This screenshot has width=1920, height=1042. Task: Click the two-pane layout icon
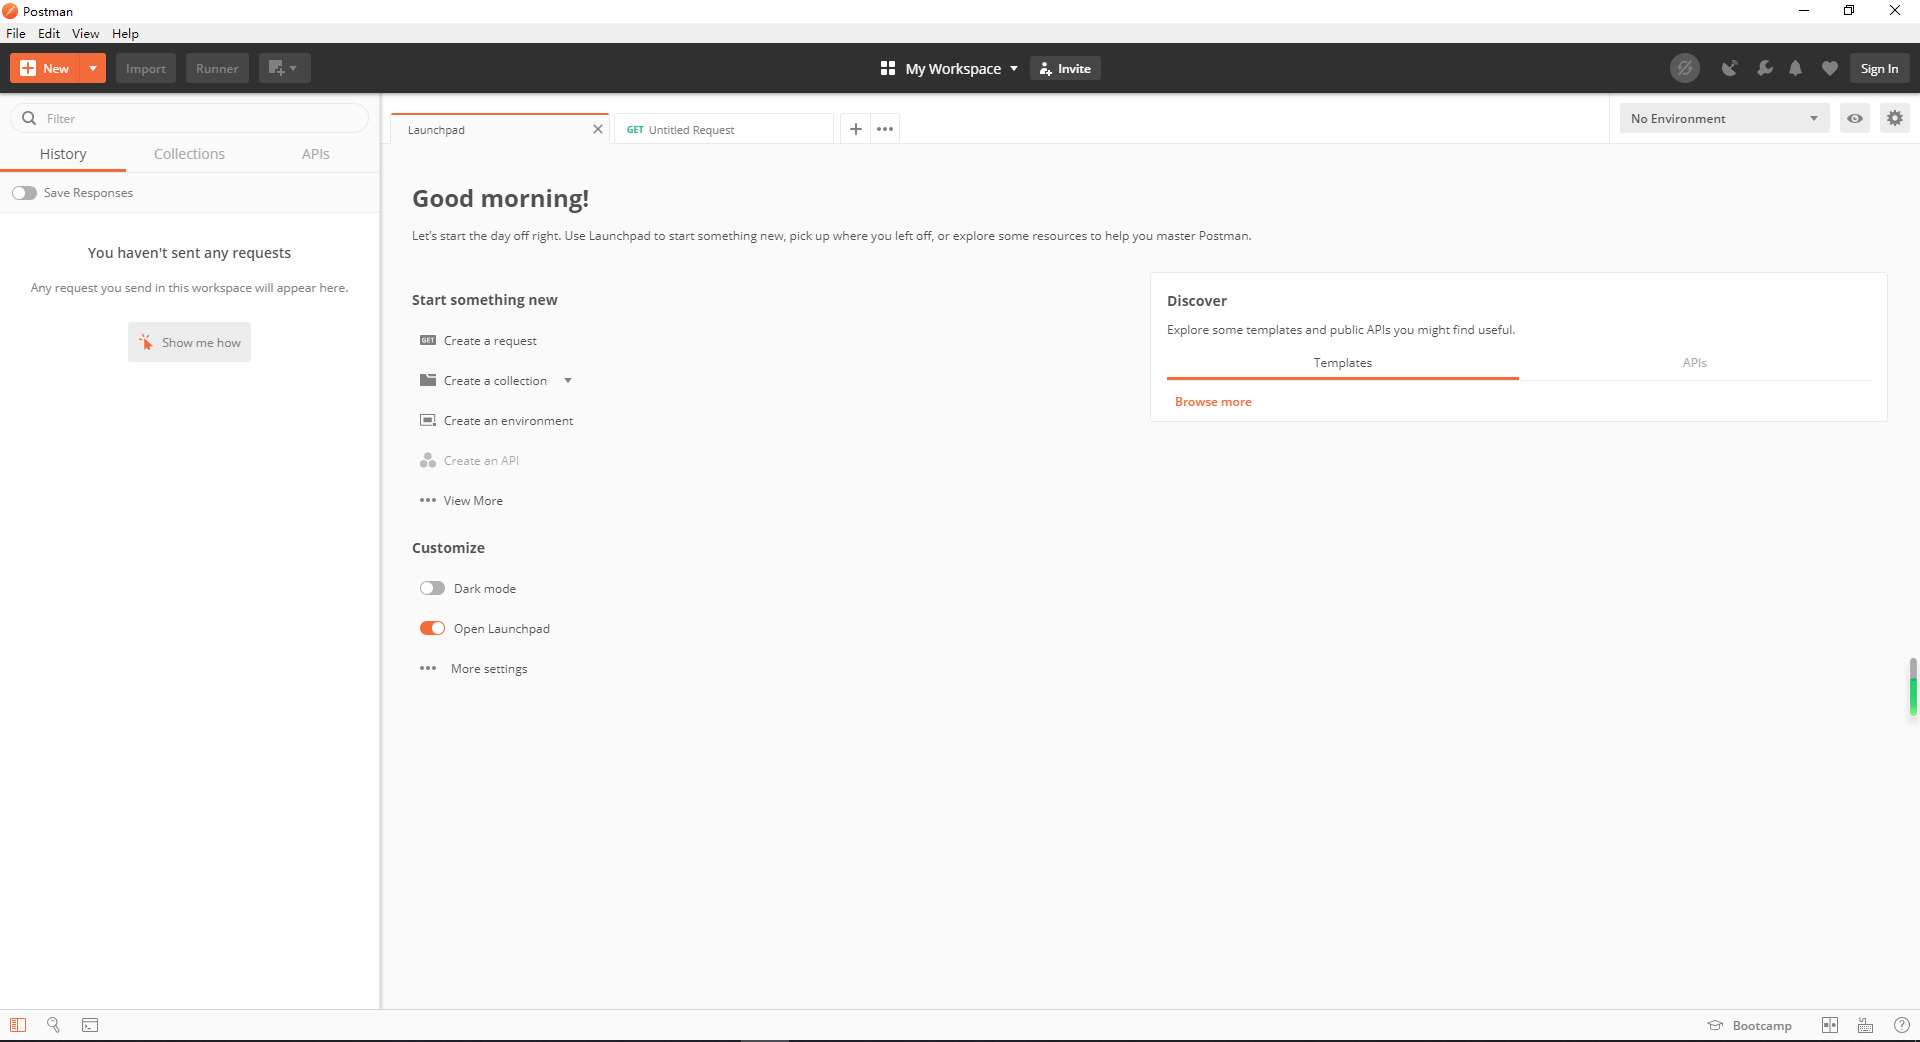[x=1830, y=1025]
